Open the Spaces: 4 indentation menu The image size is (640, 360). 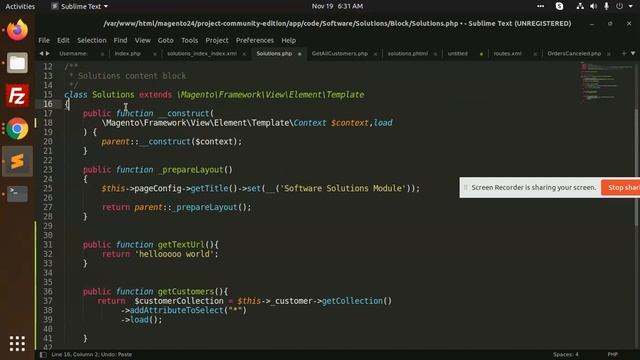(x=565, y=355)
